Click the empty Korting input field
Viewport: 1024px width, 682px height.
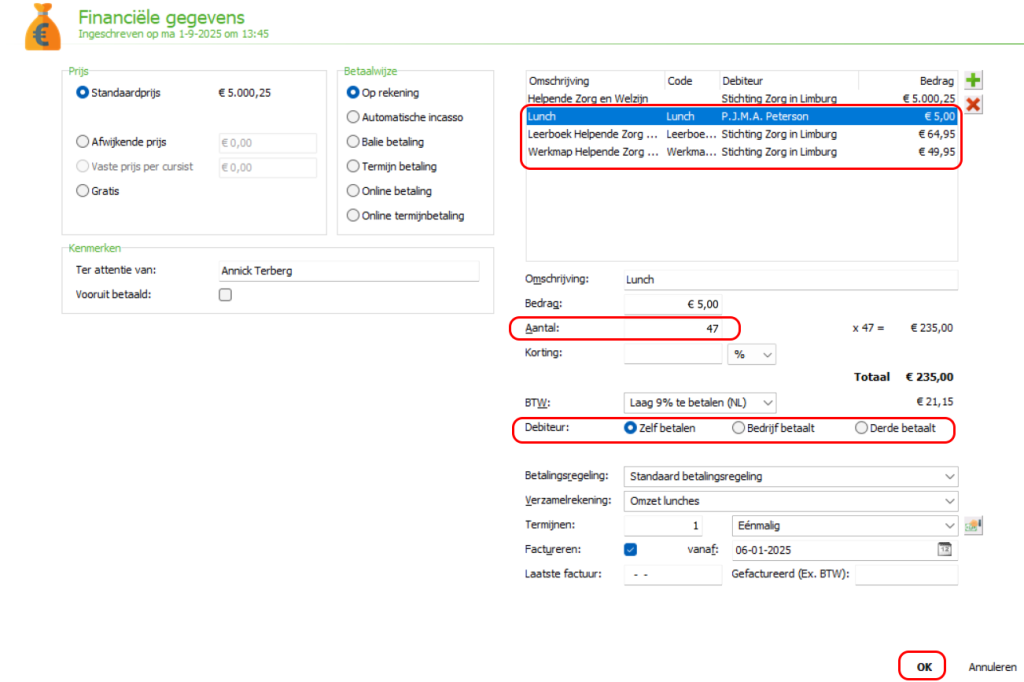(x=673, y=353)
